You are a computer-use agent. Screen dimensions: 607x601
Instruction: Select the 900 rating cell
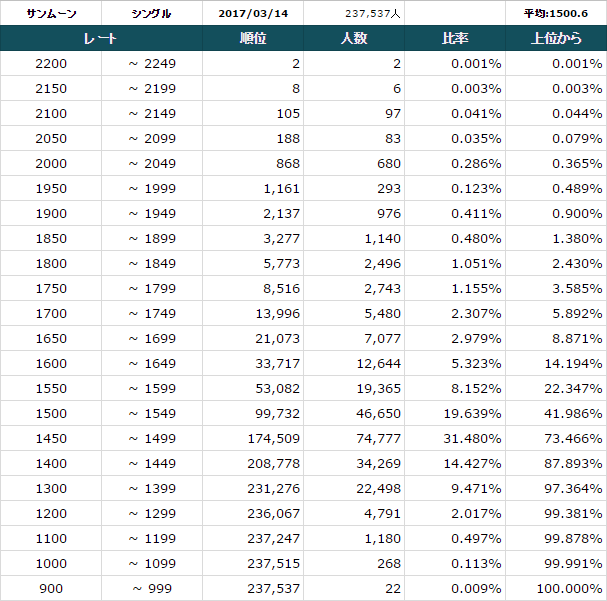(51, 589)
